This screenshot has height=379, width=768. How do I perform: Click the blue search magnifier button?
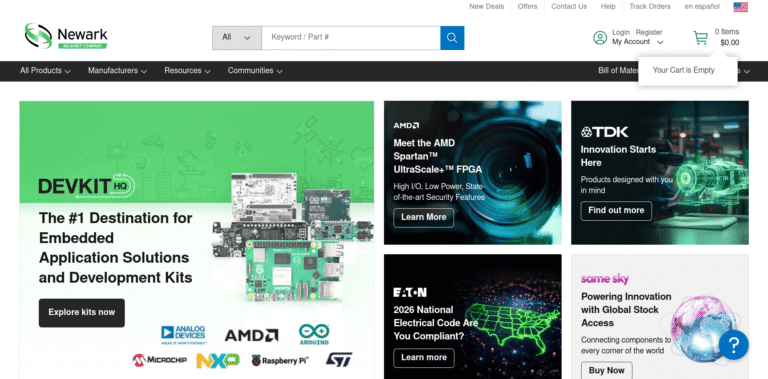coord(452,38)
